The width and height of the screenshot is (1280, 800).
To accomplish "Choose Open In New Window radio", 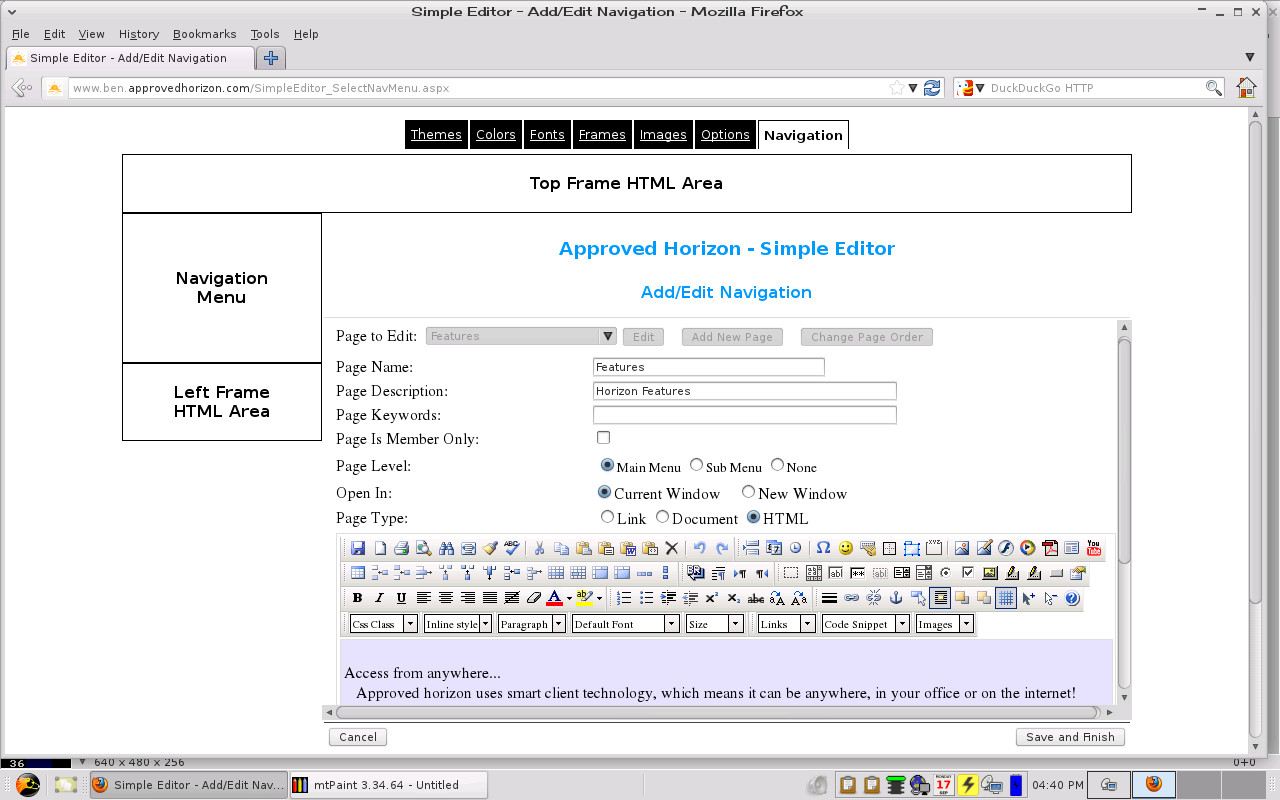I will pos(748,492).
